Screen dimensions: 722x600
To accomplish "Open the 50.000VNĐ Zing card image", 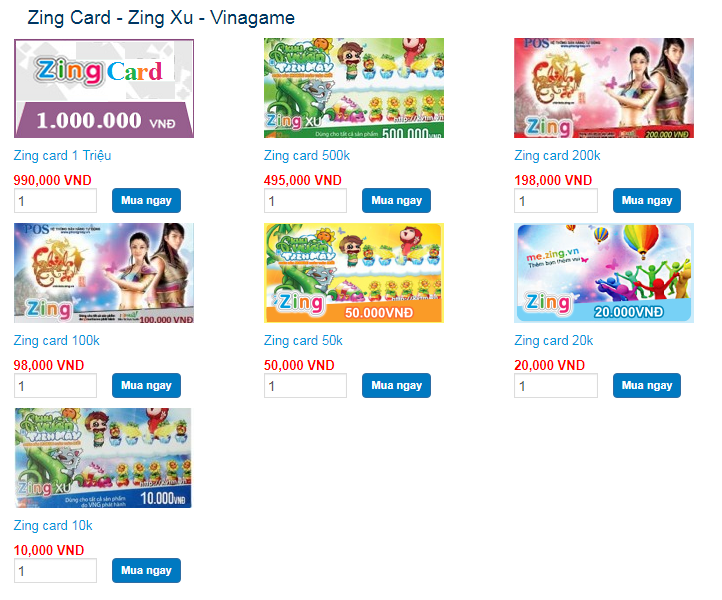I will (354, 273).
